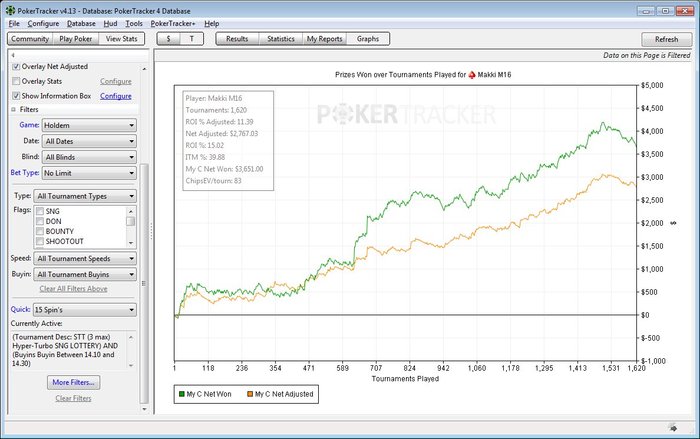Viewport: 700px width, 439px height.
Task: Check the SHOOTOUT flag
Action: tap(40, 242)
